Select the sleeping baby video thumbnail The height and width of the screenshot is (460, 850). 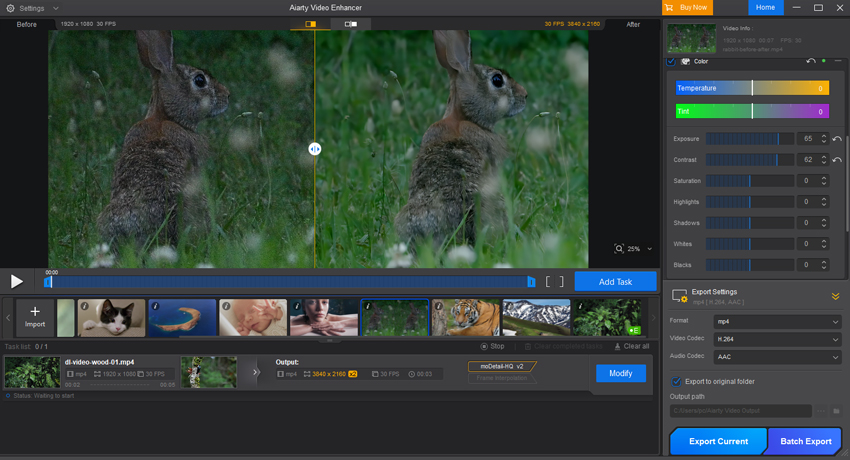coord(253,318)
